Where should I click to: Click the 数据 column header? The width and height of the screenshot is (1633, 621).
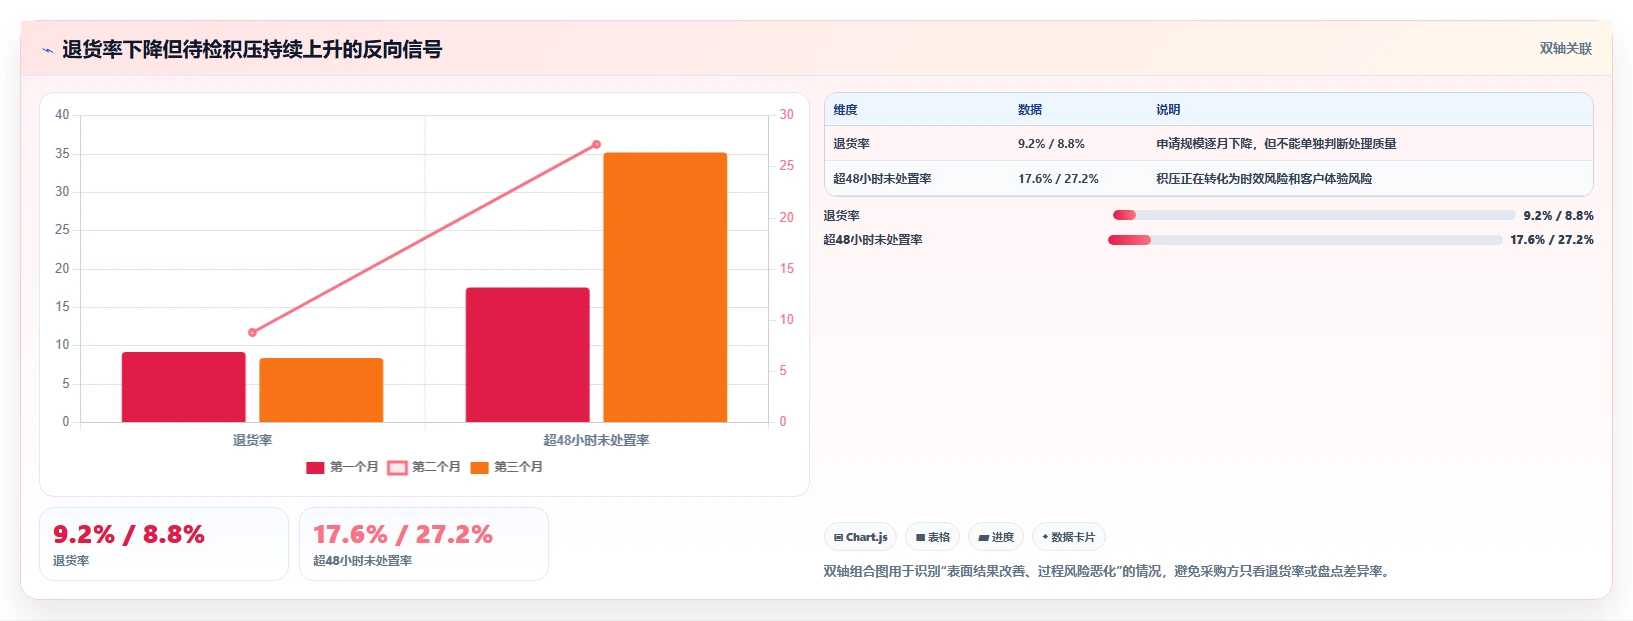[x=1030, y=110]
